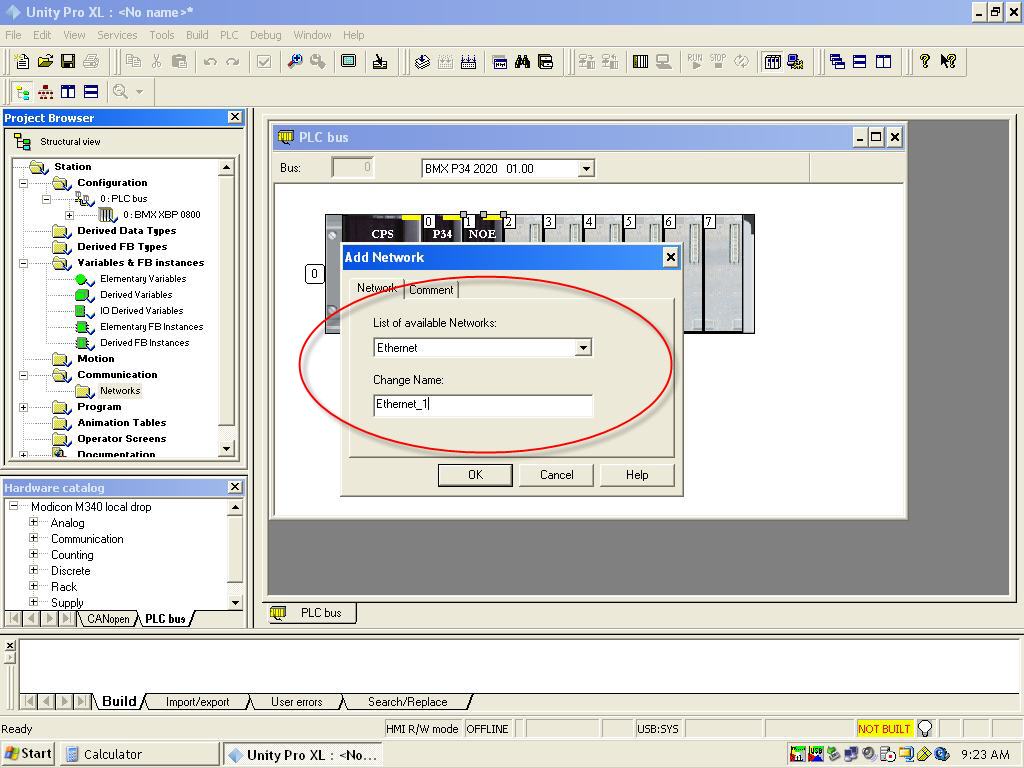Click OK in Add Network dialog
Viewport: 1024px width, 768px height.
click(x=475, y=475)
